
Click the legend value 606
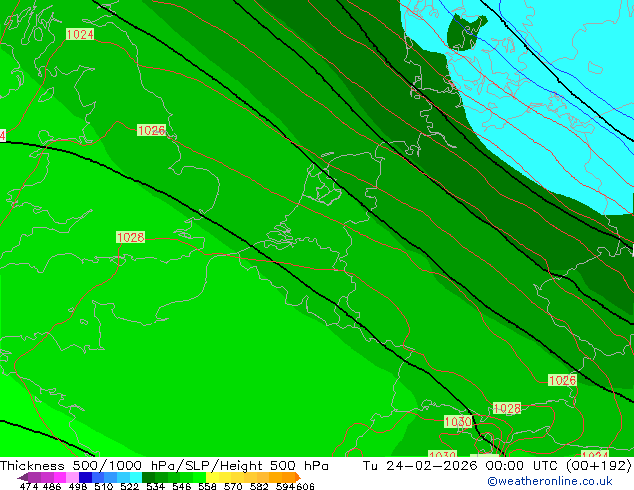pyautogui.click(x=304, y=486)
